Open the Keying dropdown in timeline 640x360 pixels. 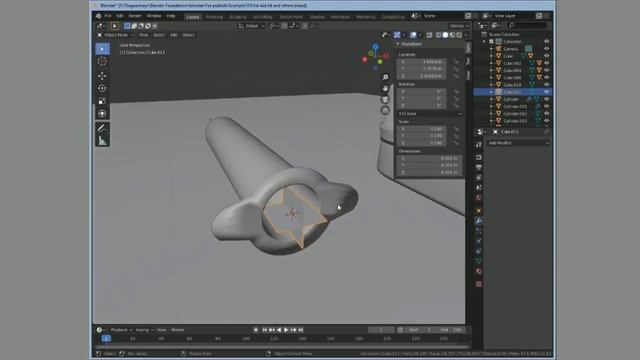tap(144, 330)
